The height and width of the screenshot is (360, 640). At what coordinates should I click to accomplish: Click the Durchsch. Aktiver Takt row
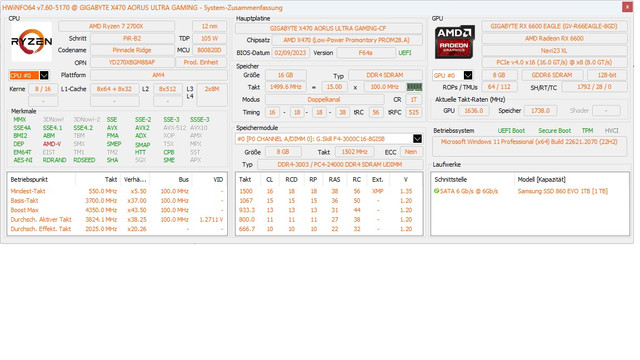point(117,219)
